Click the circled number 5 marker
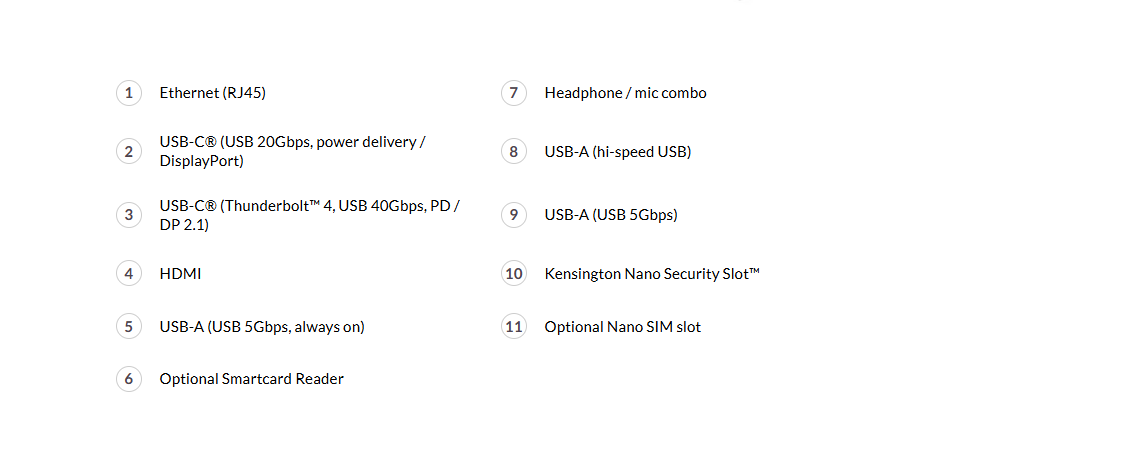This screenshot has width=1121, height=470. point(129,326)
